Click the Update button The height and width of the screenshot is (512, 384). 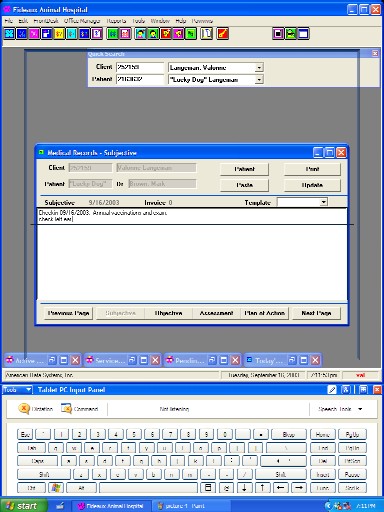coord(312,185)
